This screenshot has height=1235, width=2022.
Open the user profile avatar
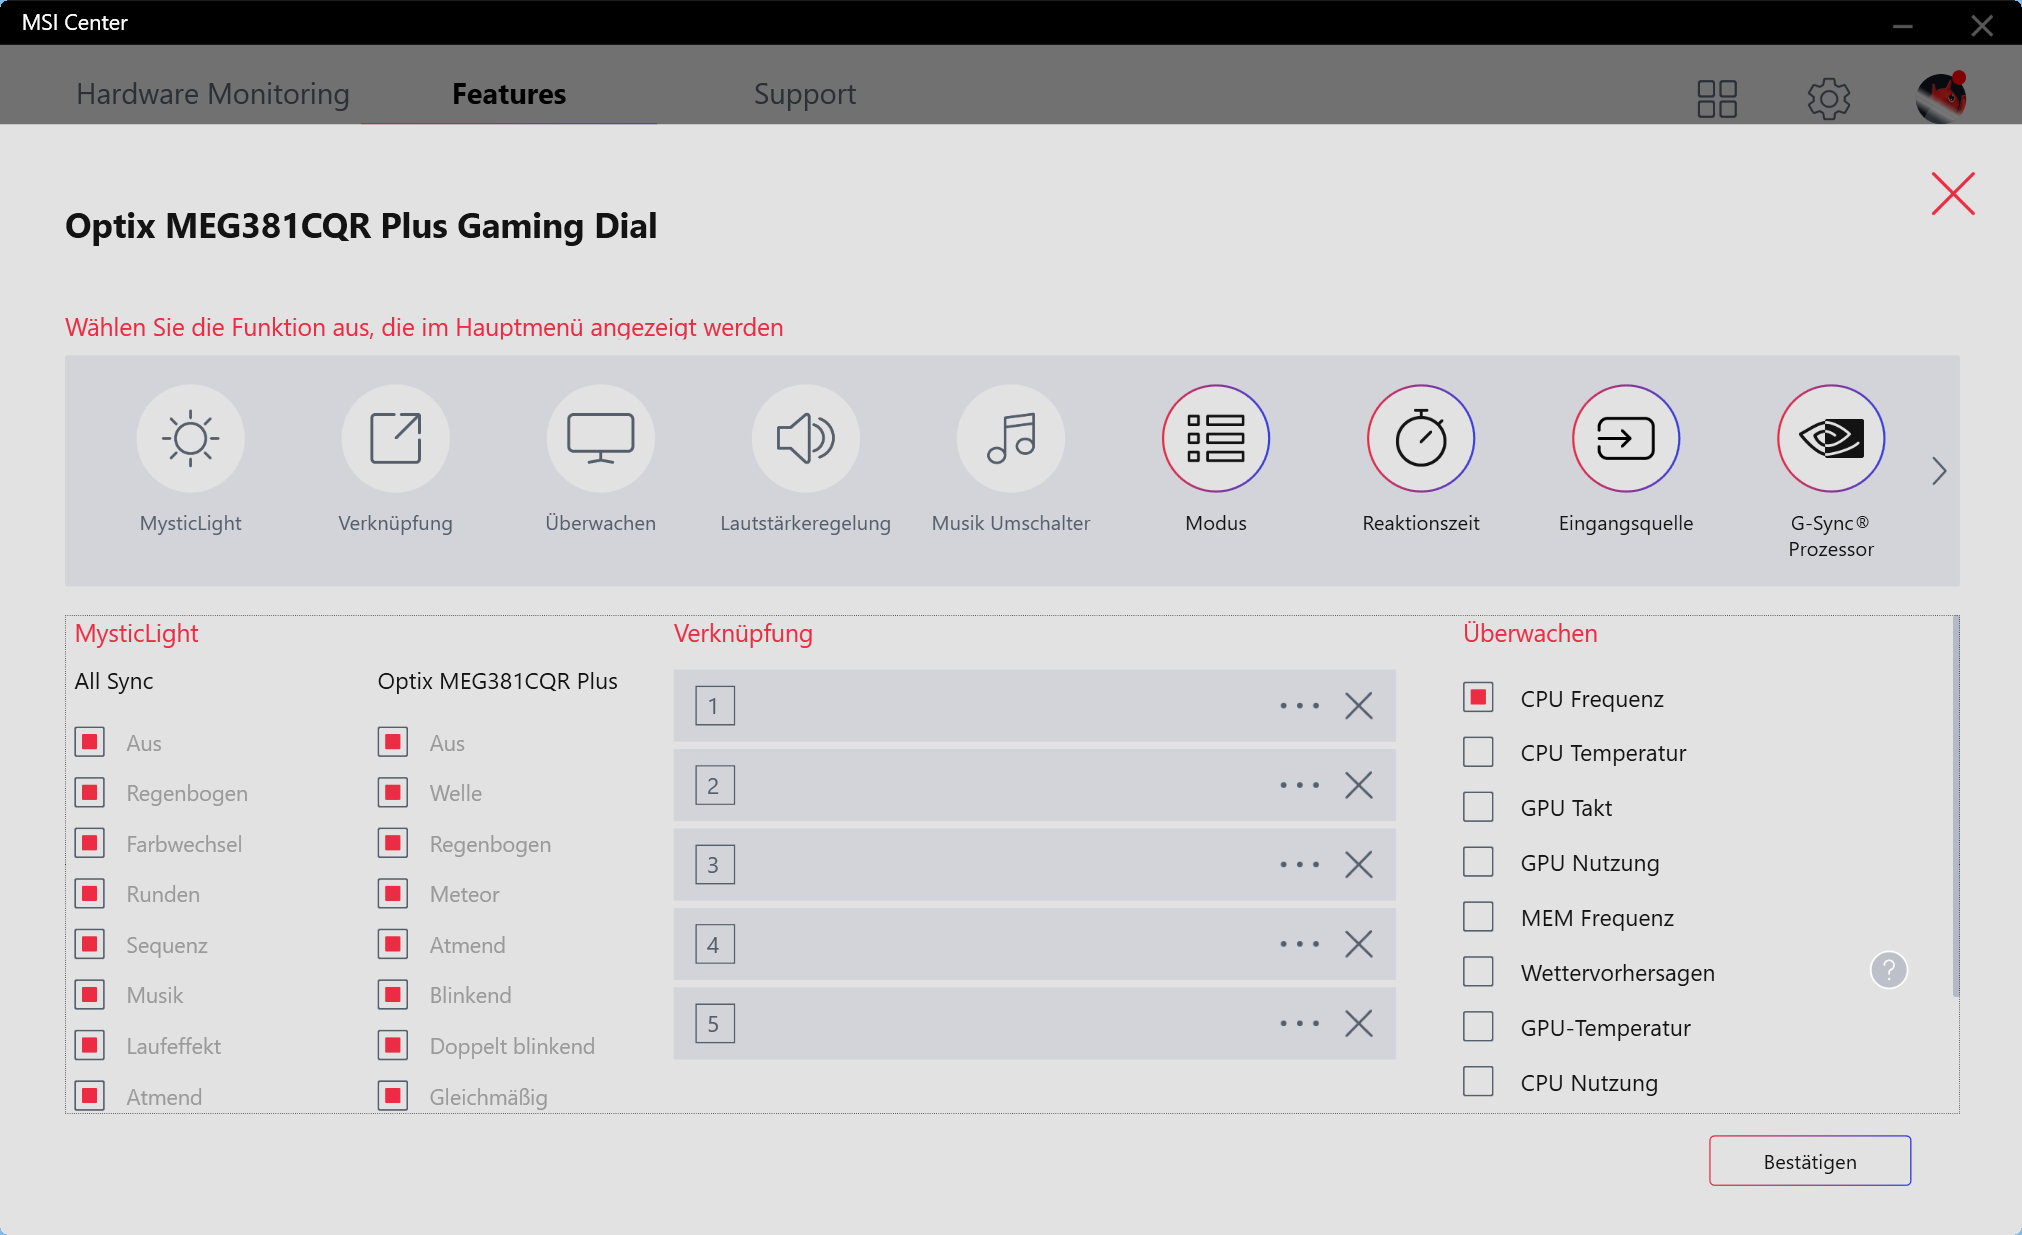1941,97
